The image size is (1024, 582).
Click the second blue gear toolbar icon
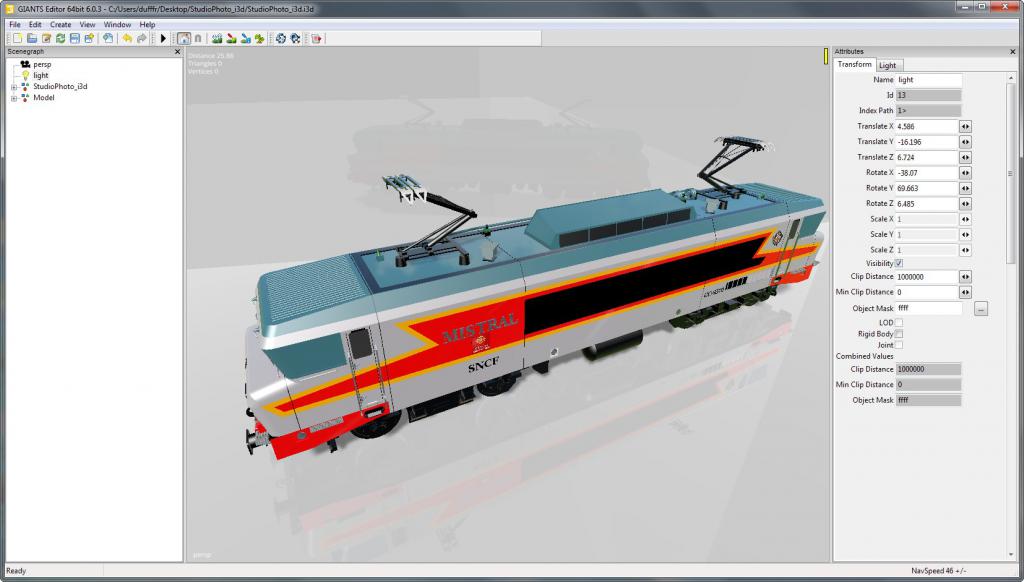(x=295, y=39)
